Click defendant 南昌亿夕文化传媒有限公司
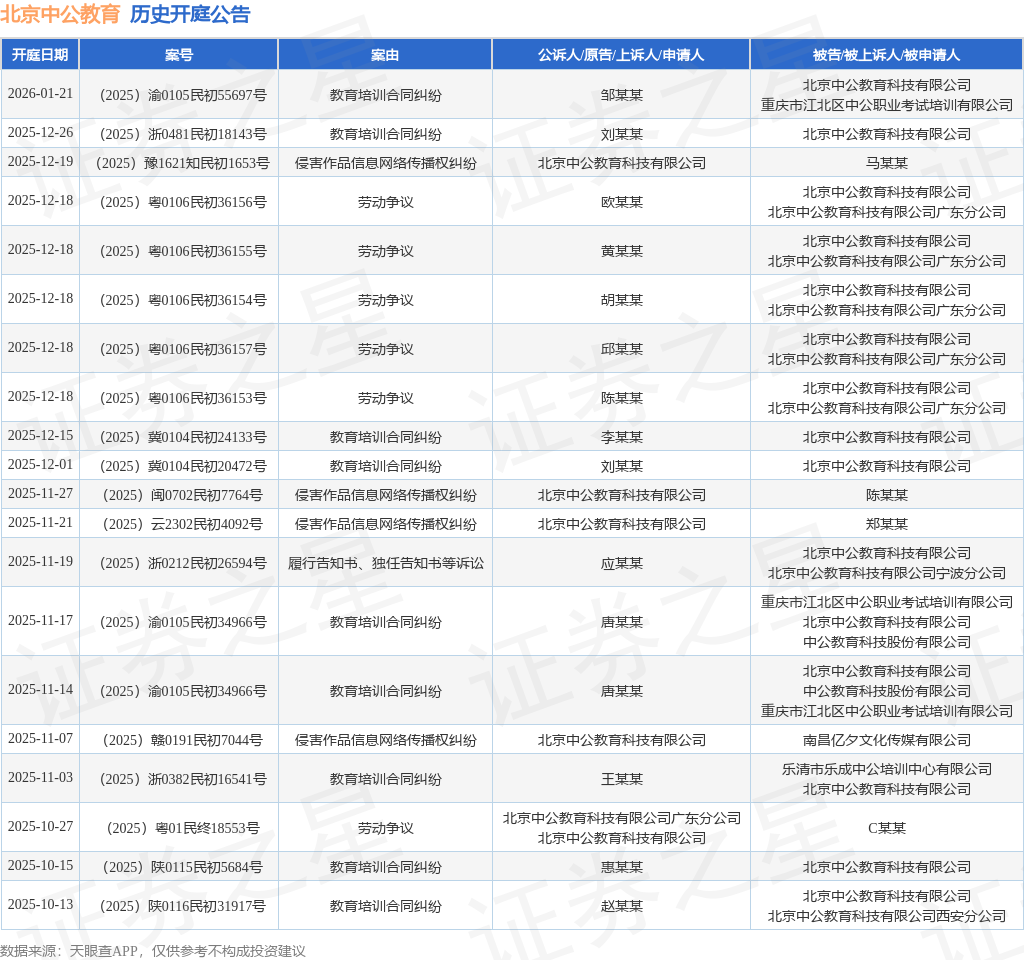Image resolution: width=1024 pixels, height=960 pixels. [887, 740]
